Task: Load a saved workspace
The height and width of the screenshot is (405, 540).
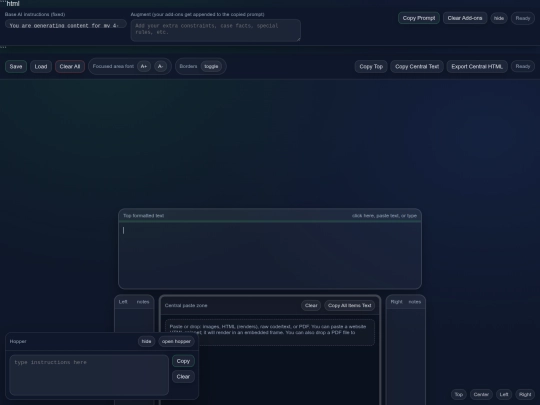Action: coord(41,66)
